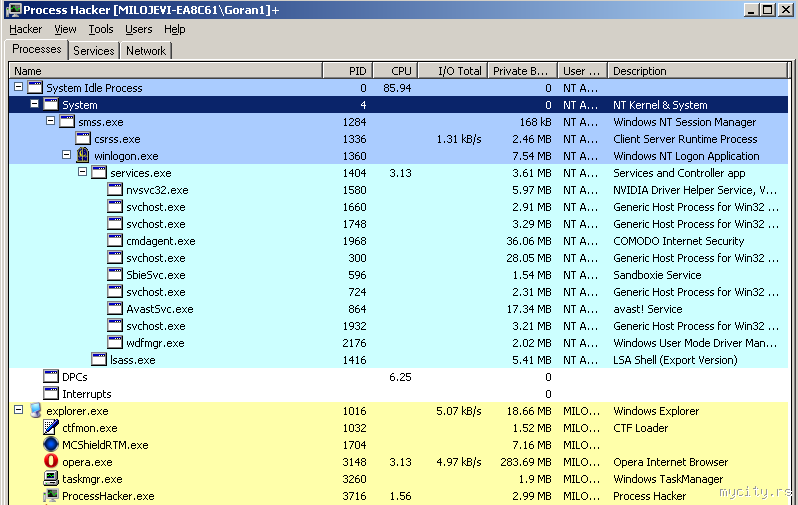Click the winlogon.exe process icon
798x505 pixels.
(83, 156)
